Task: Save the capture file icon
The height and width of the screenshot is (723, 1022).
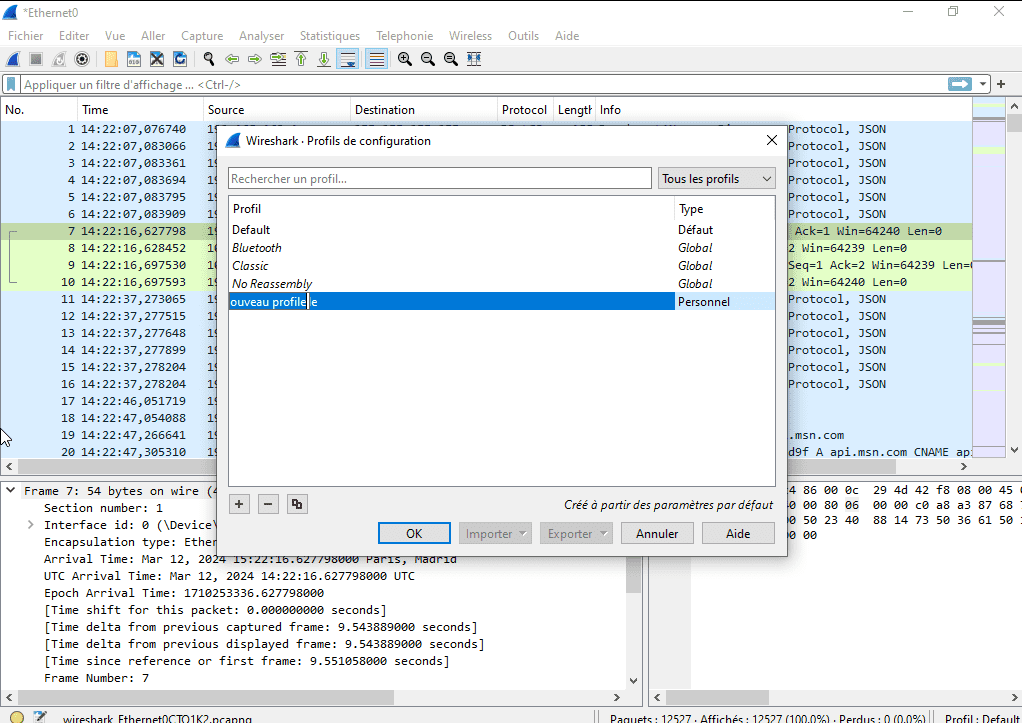Action: coord(134,59)
